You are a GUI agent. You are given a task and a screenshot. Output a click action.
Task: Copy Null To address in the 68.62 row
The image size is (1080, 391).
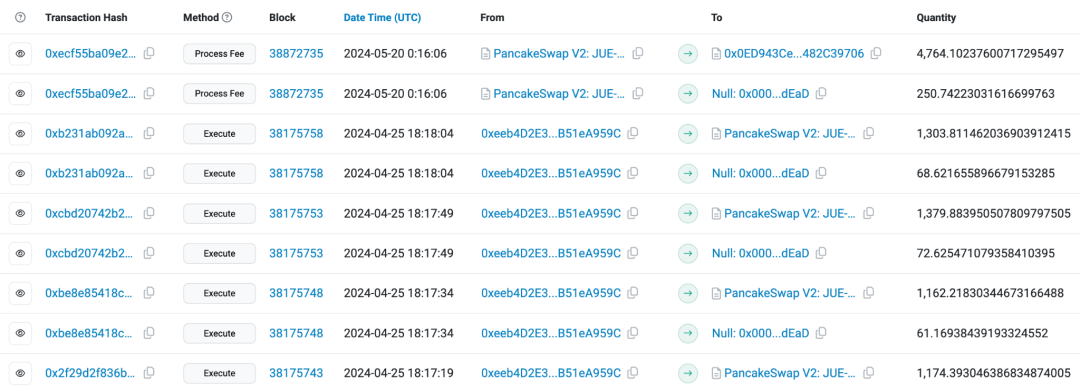[821, 173]
